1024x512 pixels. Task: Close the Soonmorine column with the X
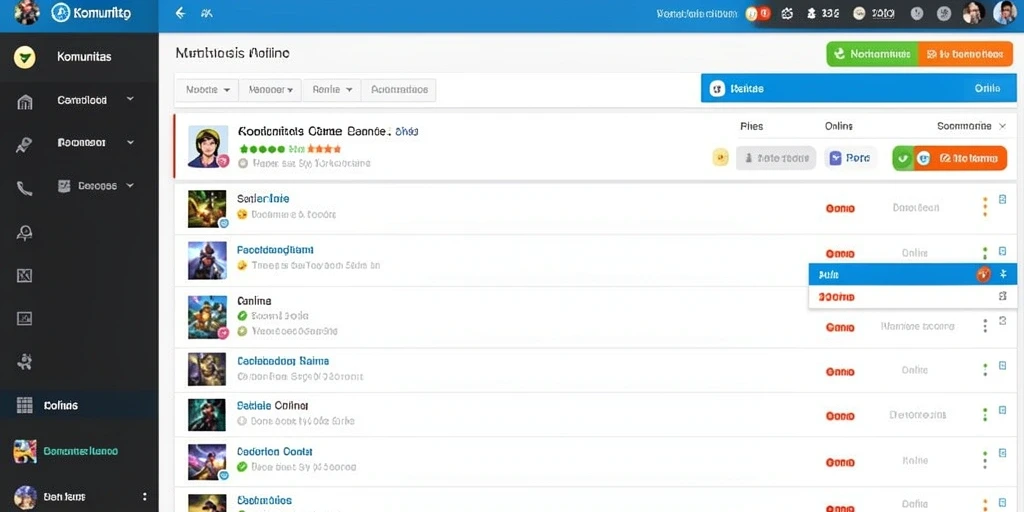coord(1002,126)
